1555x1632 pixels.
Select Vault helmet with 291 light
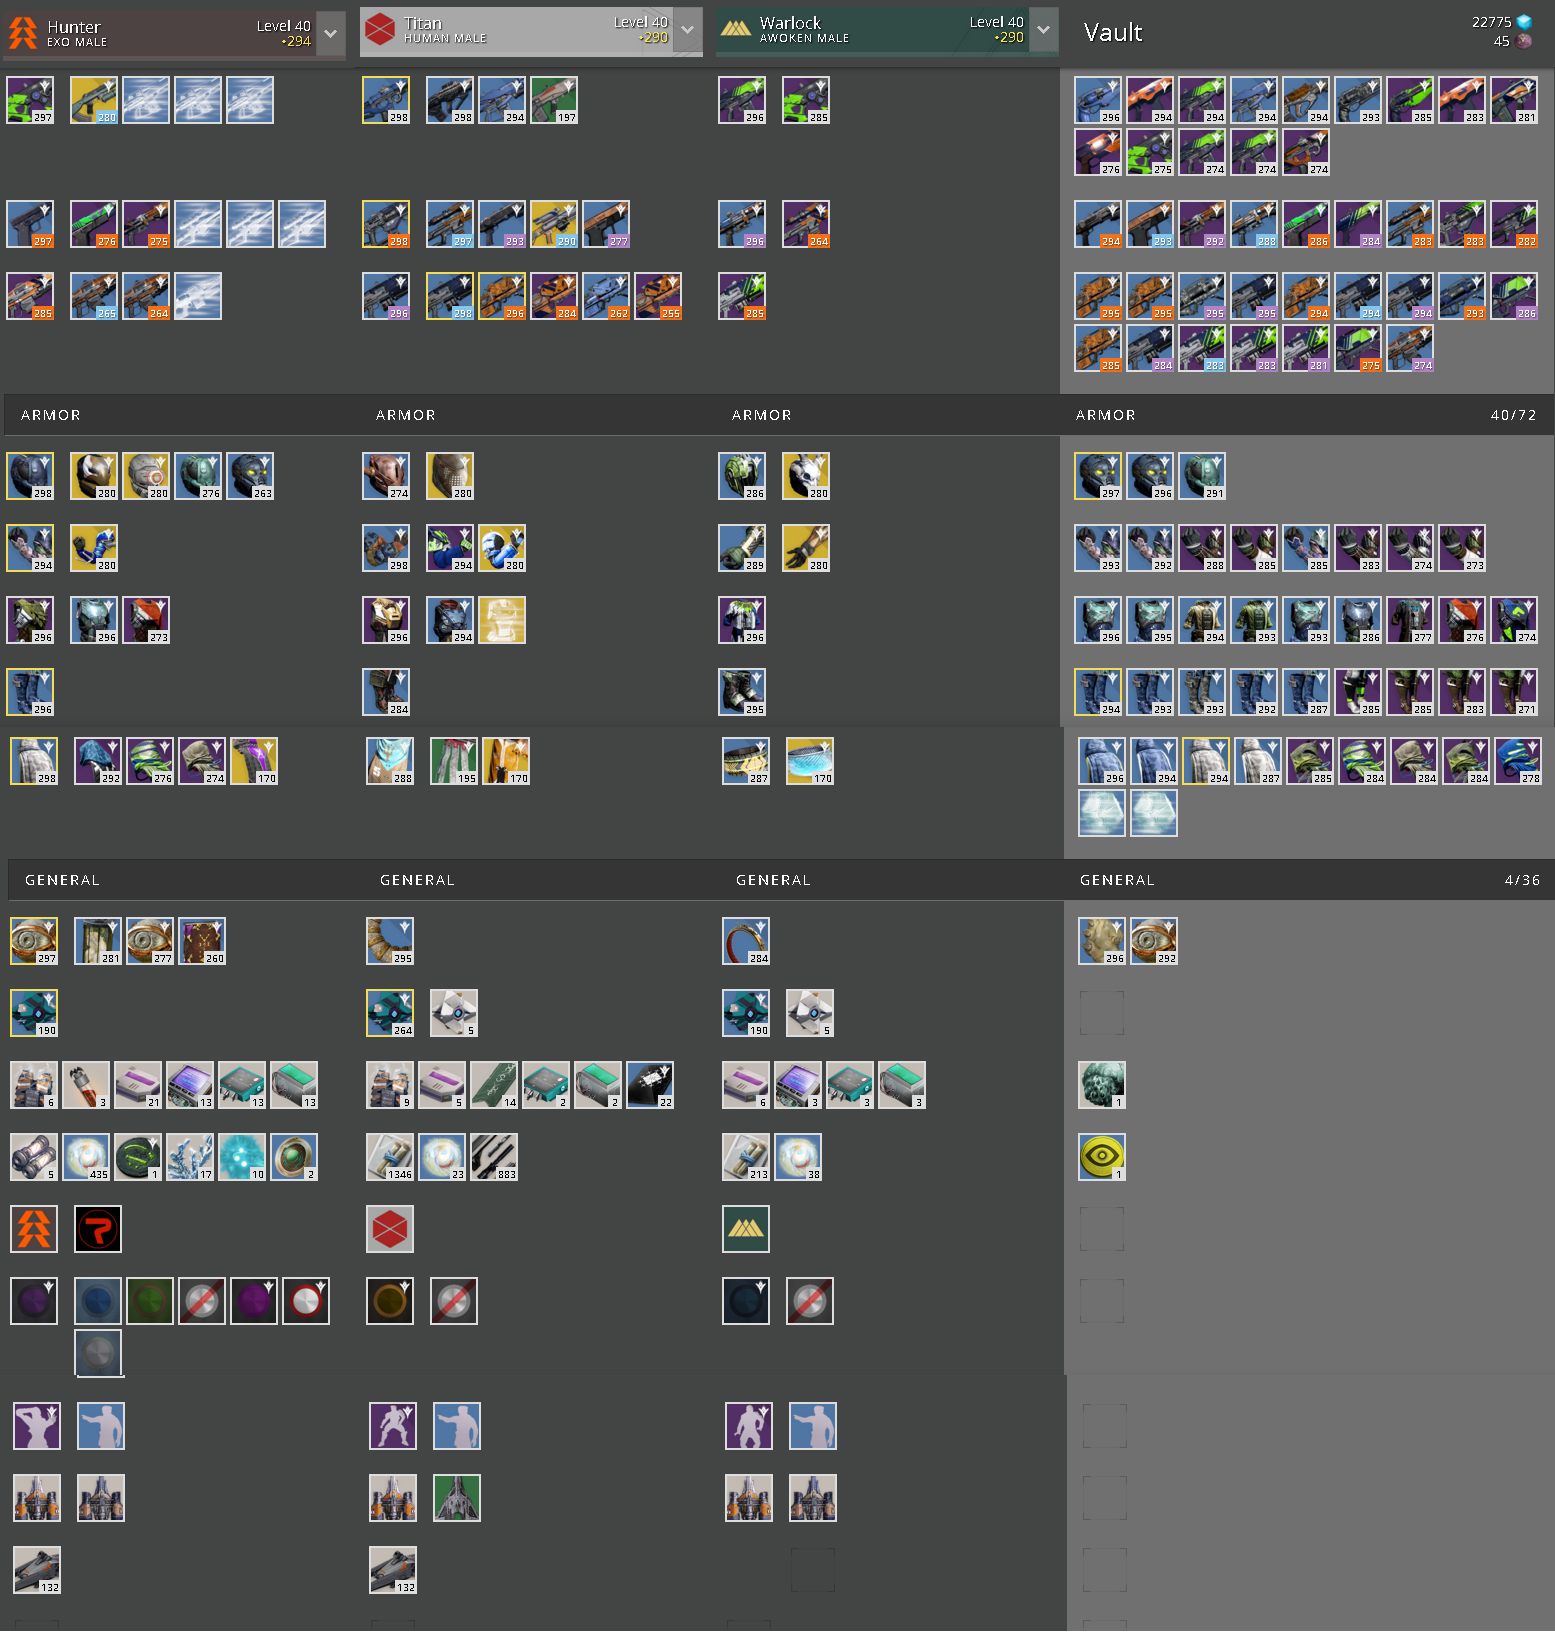click(1202, 476)
